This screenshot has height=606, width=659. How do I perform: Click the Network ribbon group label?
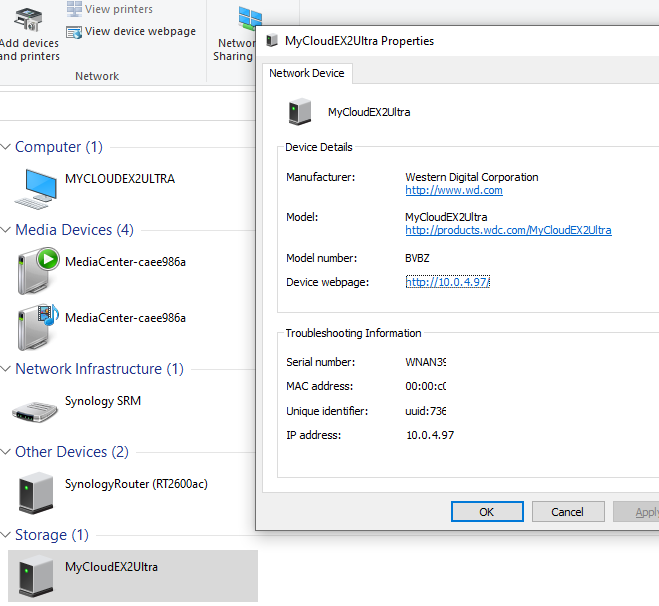[x=97, y=76]
